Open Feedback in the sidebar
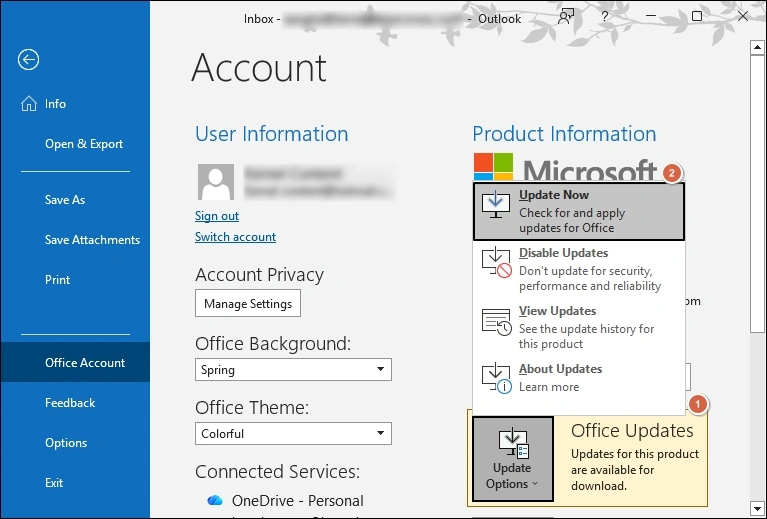The height and width of the screenshot is (519, 767). pyautogui.click(x=75, y=403)
